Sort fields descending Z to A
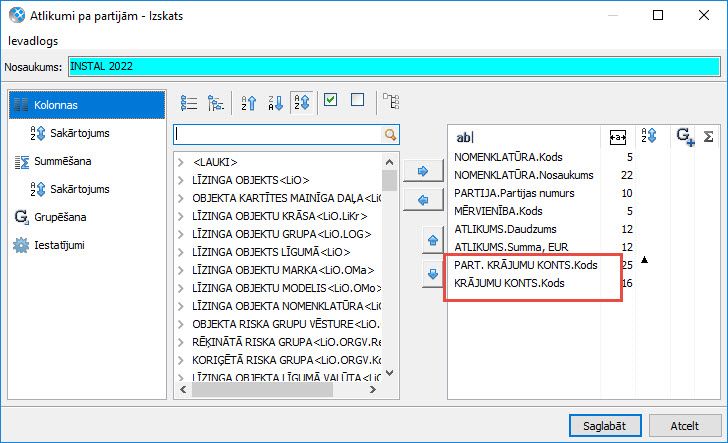This screenshot has width=728, height=443. tap(276, 103)
